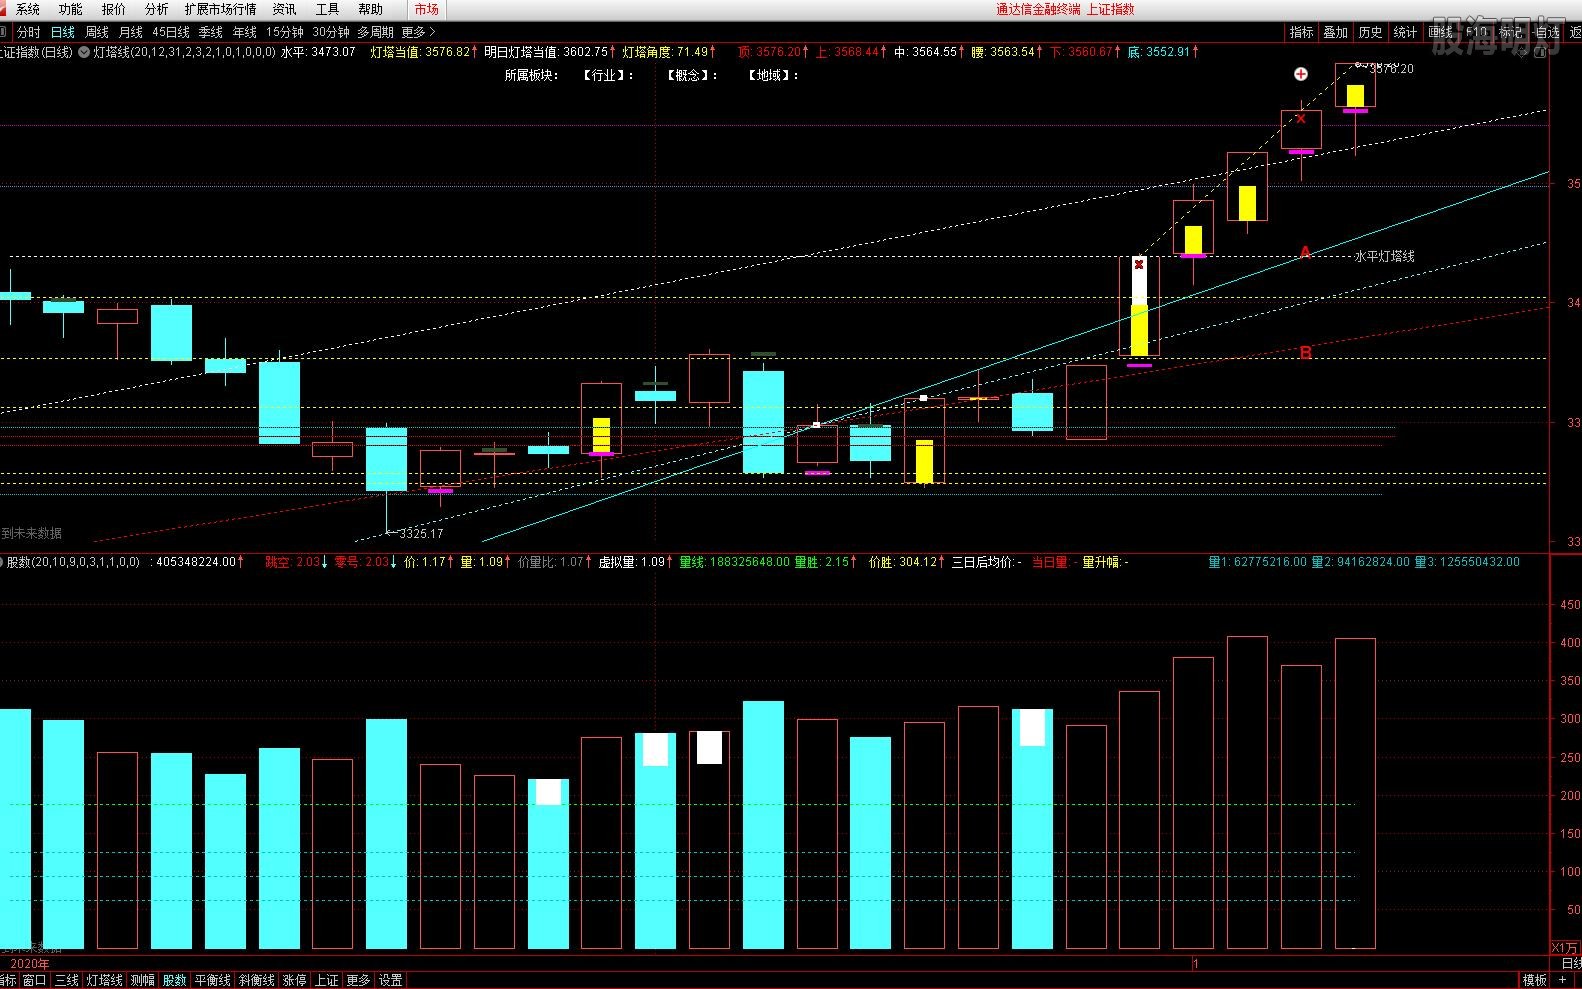Open the 功能 menu

point(71,9)
